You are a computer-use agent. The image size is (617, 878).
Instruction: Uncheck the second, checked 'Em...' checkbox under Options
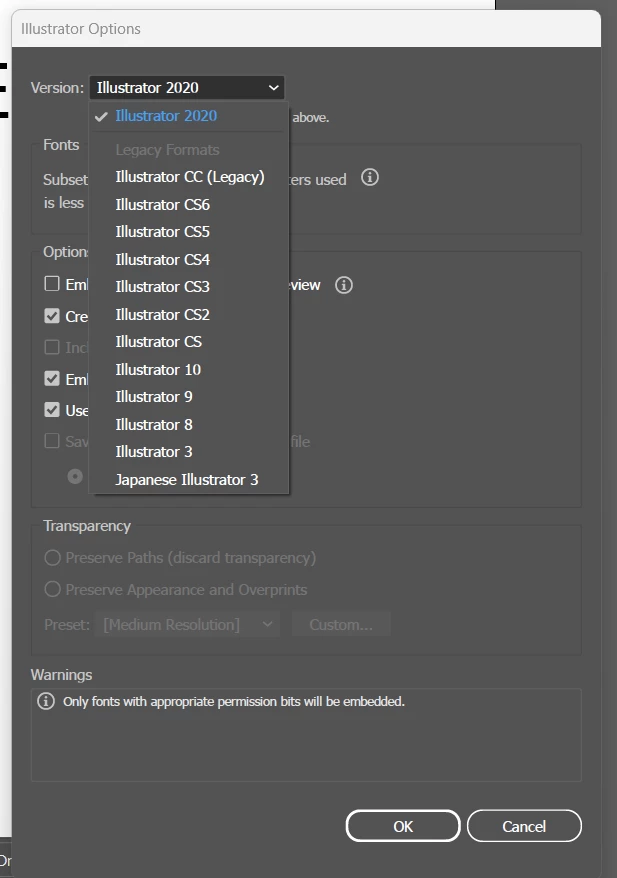pos(52,379)
